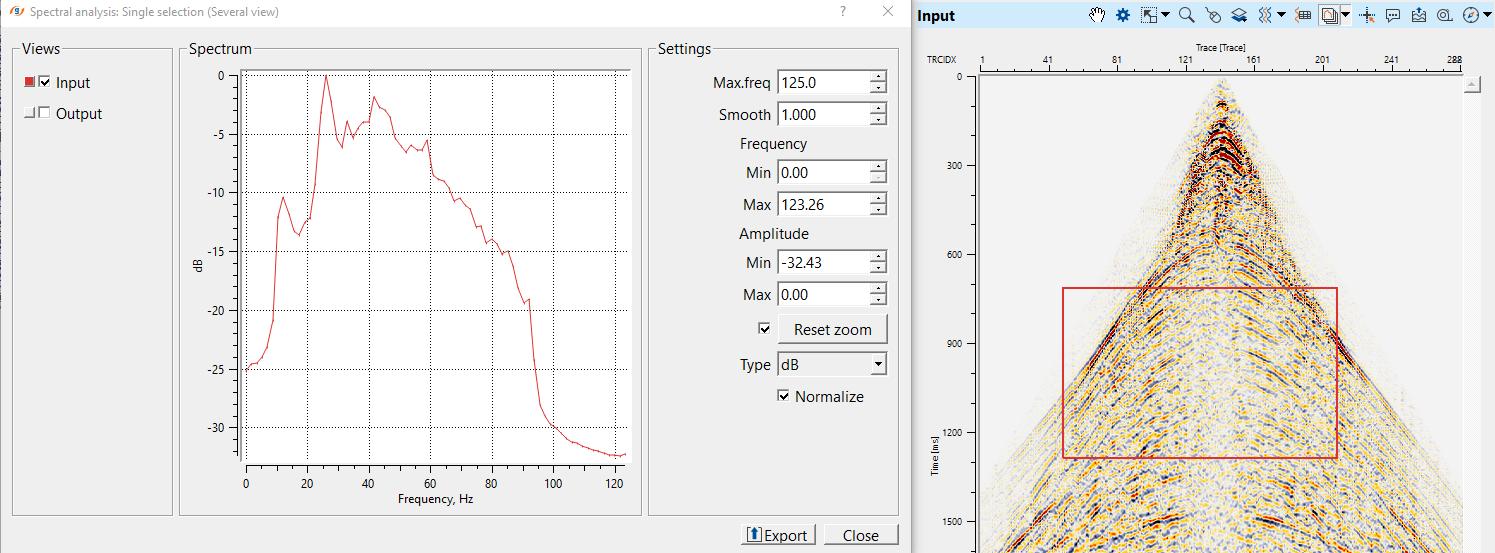1495x553 pixels.
Task: Click the Max.freq spinner arrows
Action: [x=878, y=83]
